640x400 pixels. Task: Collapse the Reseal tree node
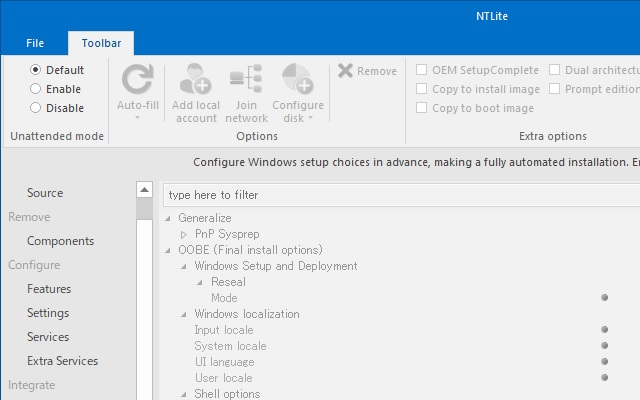tap(200, 282)
